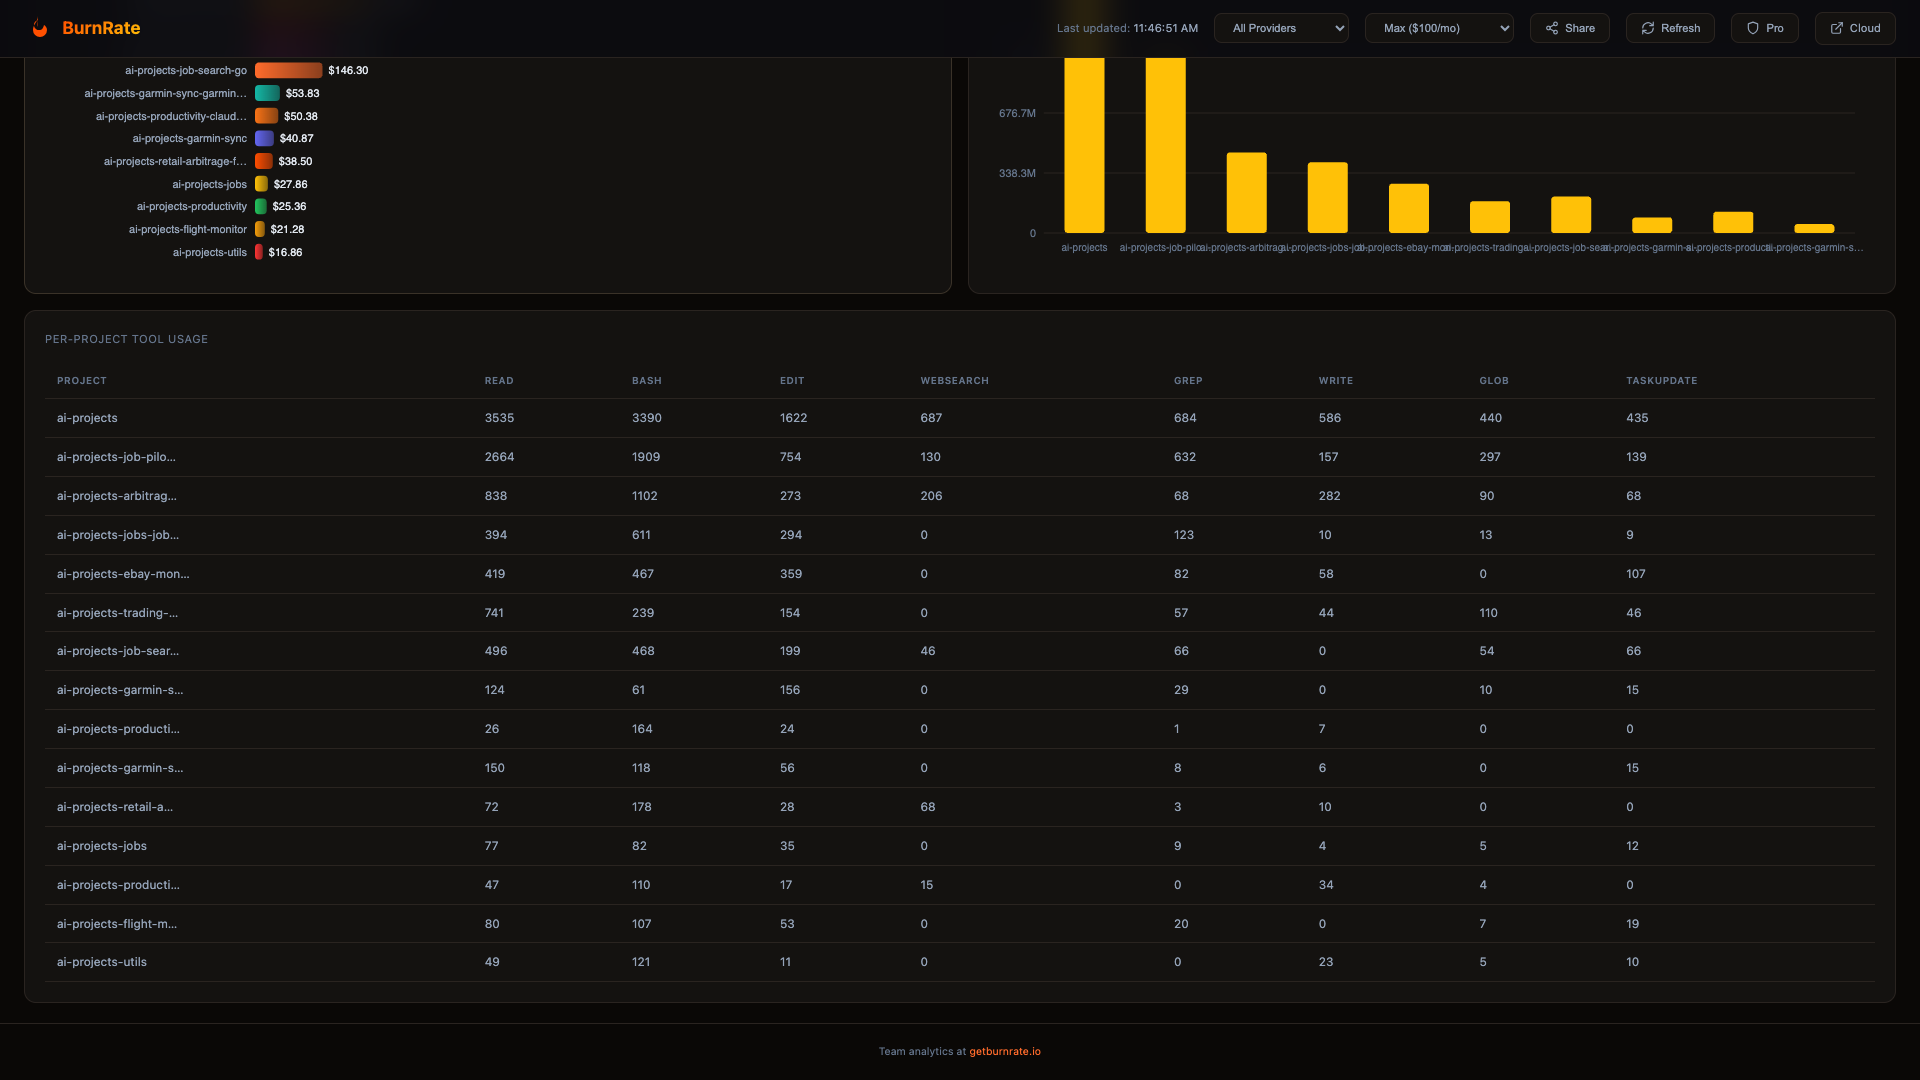
Task: Click the ai-projects-arbitrag yellow chart bar
Action: coord(1246,193)
